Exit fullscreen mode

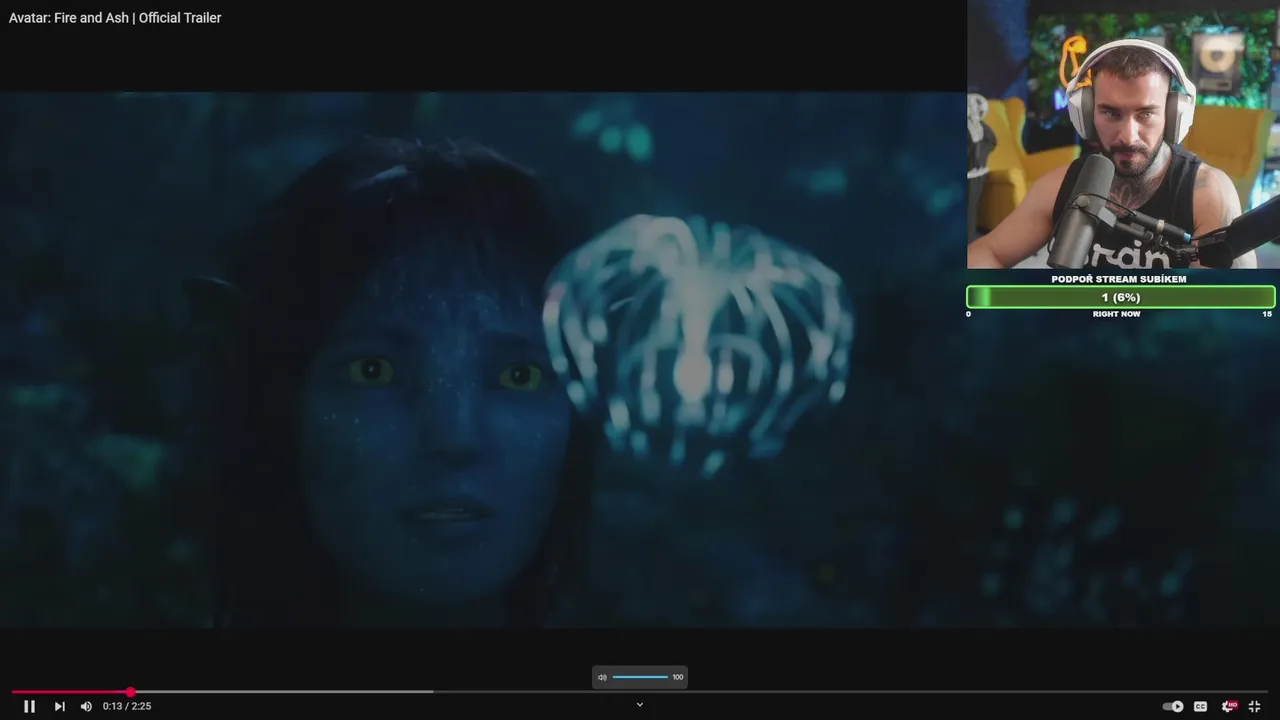click(1254, 706)
